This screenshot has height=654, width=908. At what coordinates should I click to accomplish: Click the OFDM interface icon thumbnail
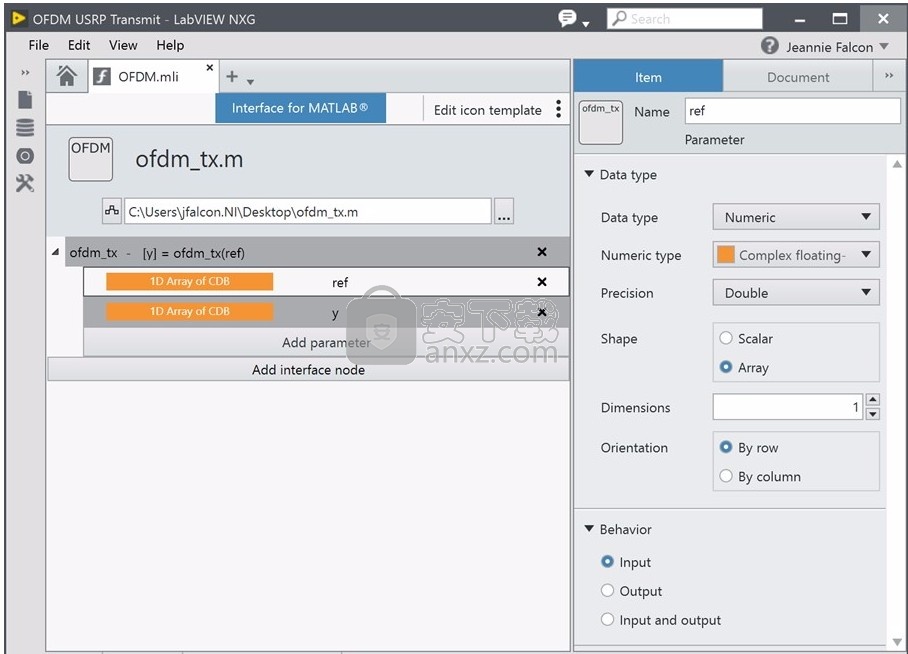[x=90, y=159]
